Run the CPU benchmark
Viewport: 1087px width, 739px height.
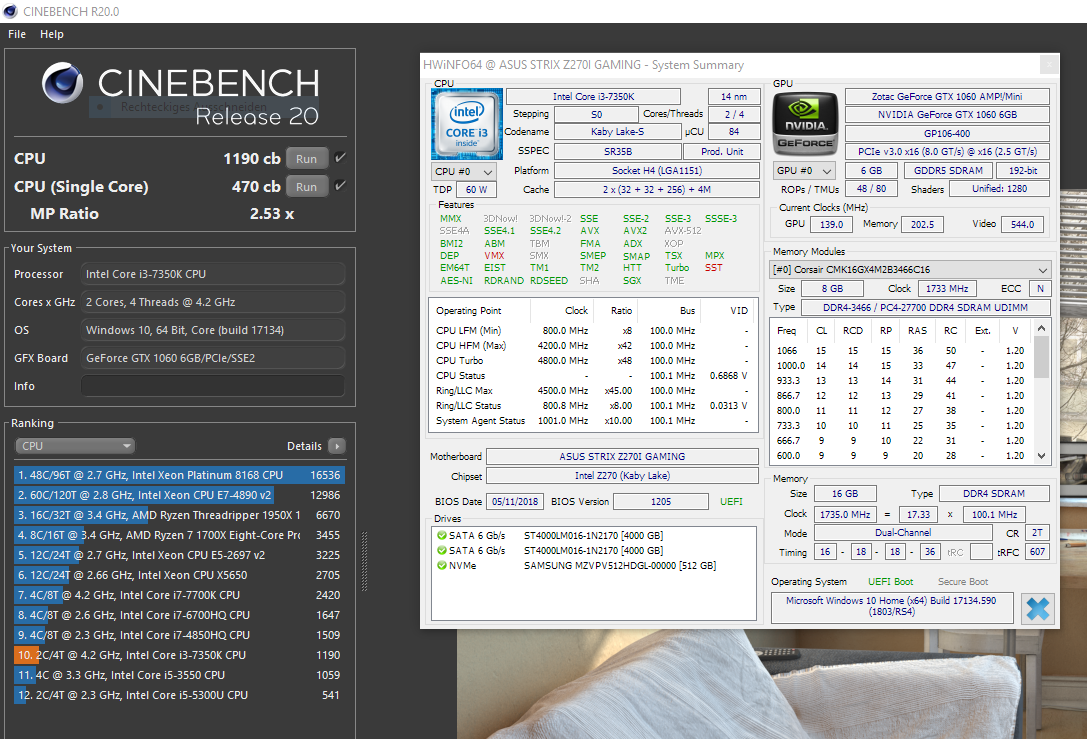coord(306,159)
